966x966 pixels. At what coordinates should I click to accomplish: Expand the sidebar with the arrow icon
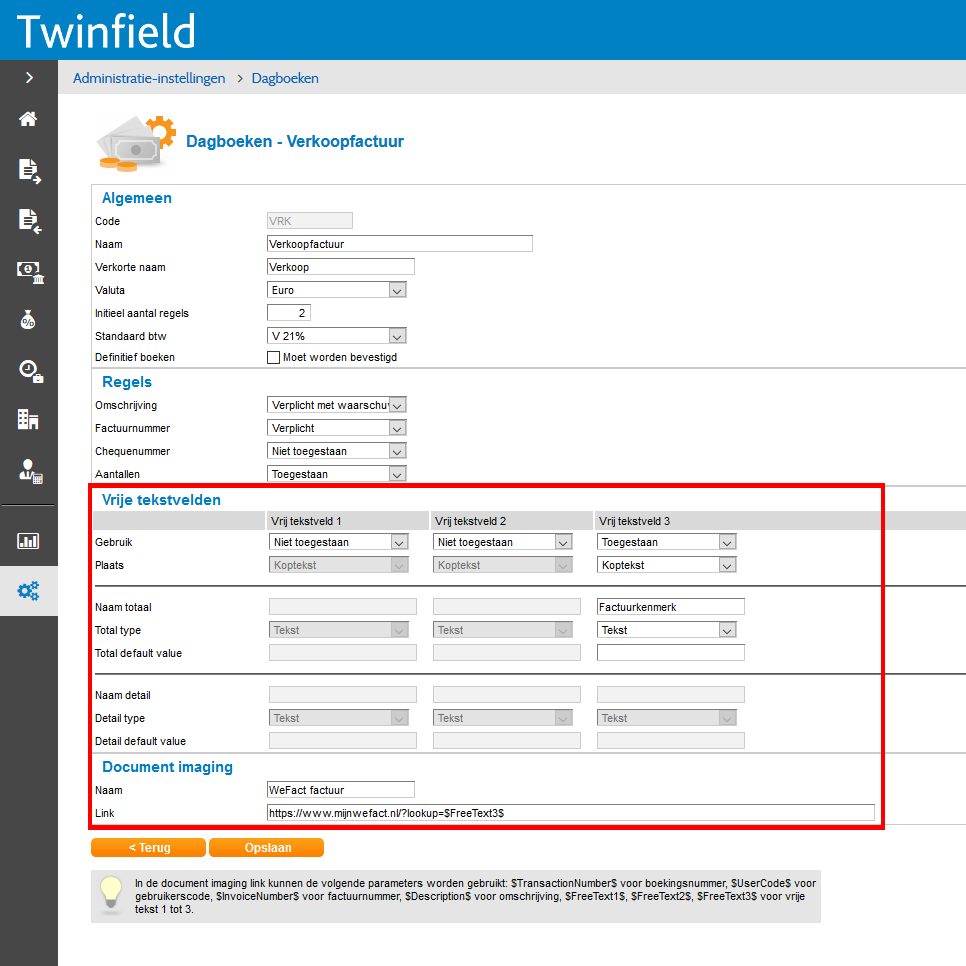29,76
